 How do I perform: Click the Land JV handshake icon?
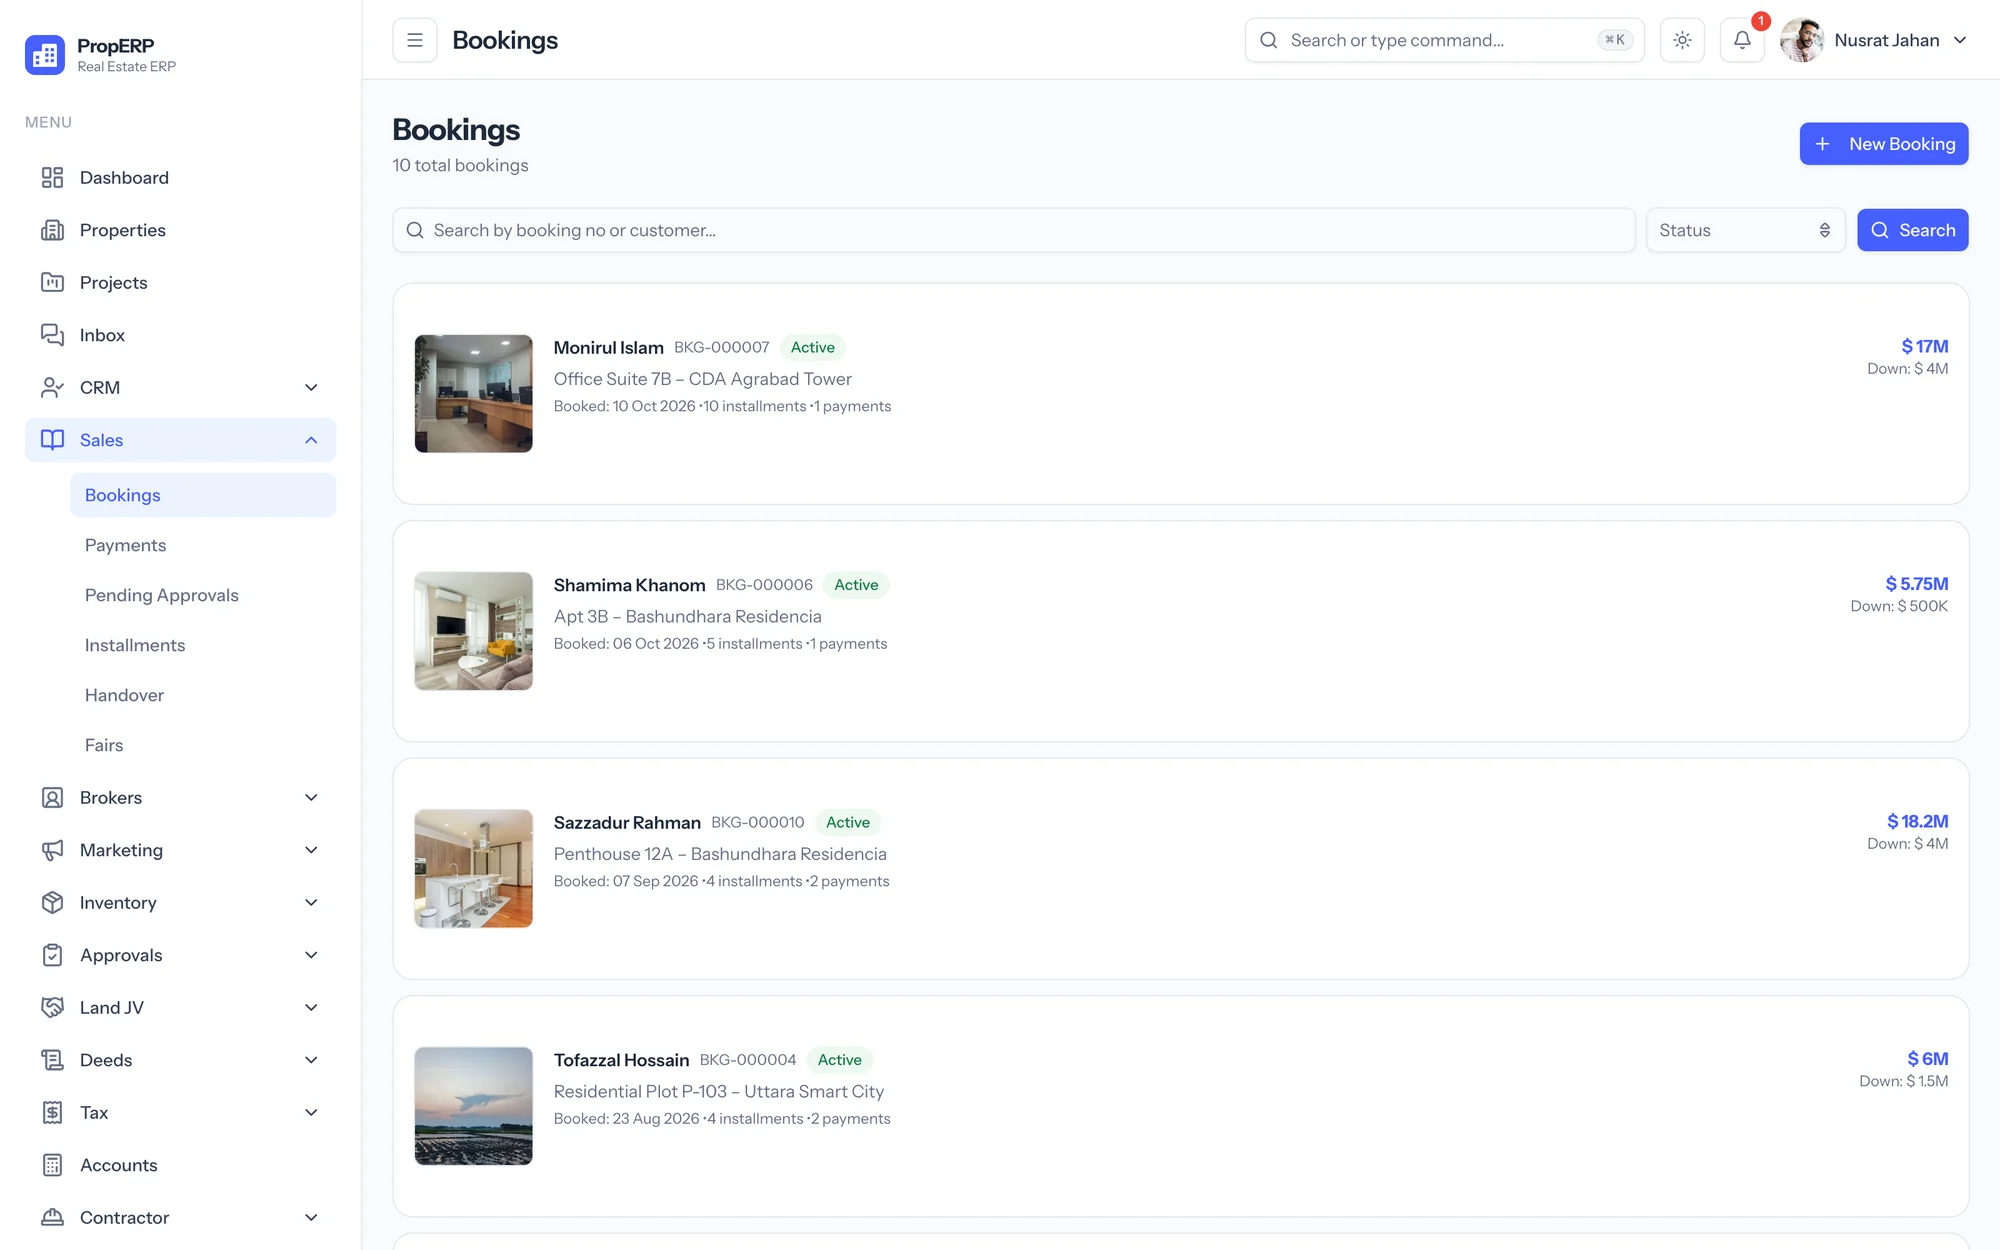click(x=52, y=1007)
